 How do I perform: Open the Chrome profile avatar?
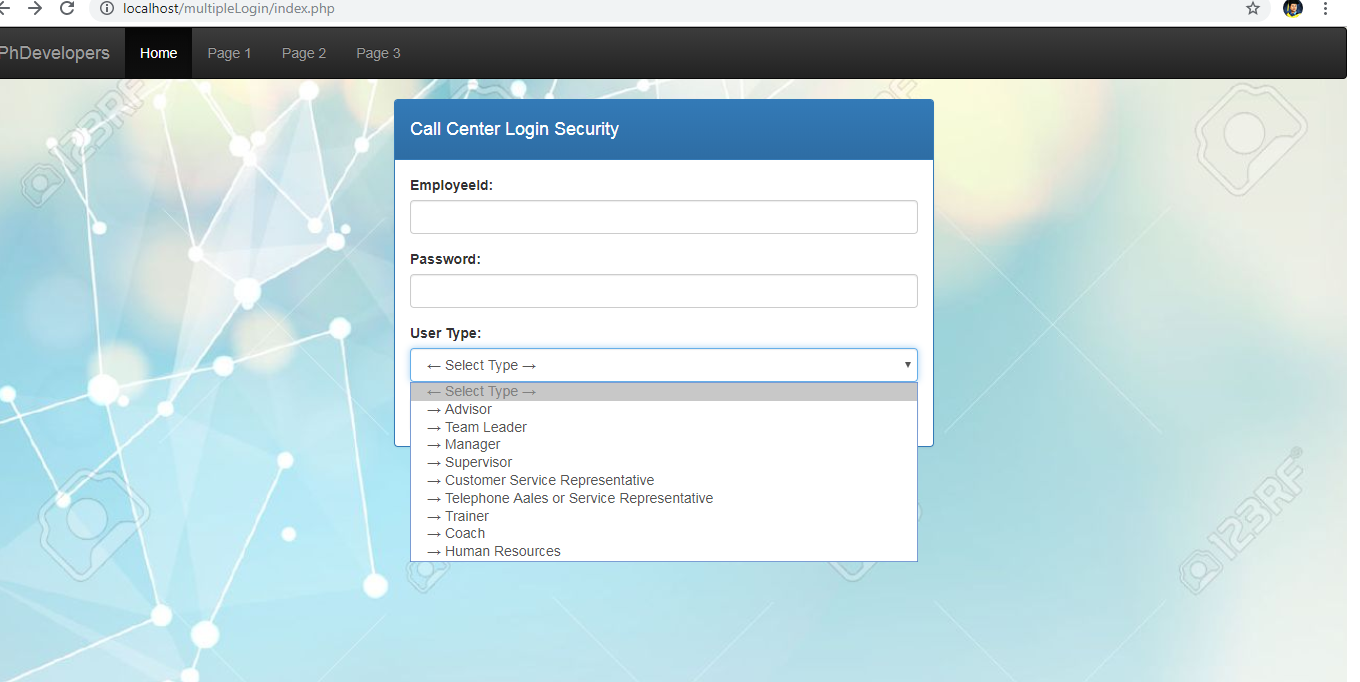click(1292, 9)
